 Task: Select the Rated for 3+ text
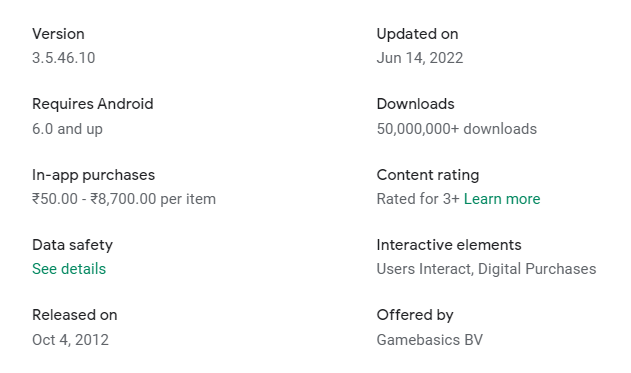click(x=418, y=199)
